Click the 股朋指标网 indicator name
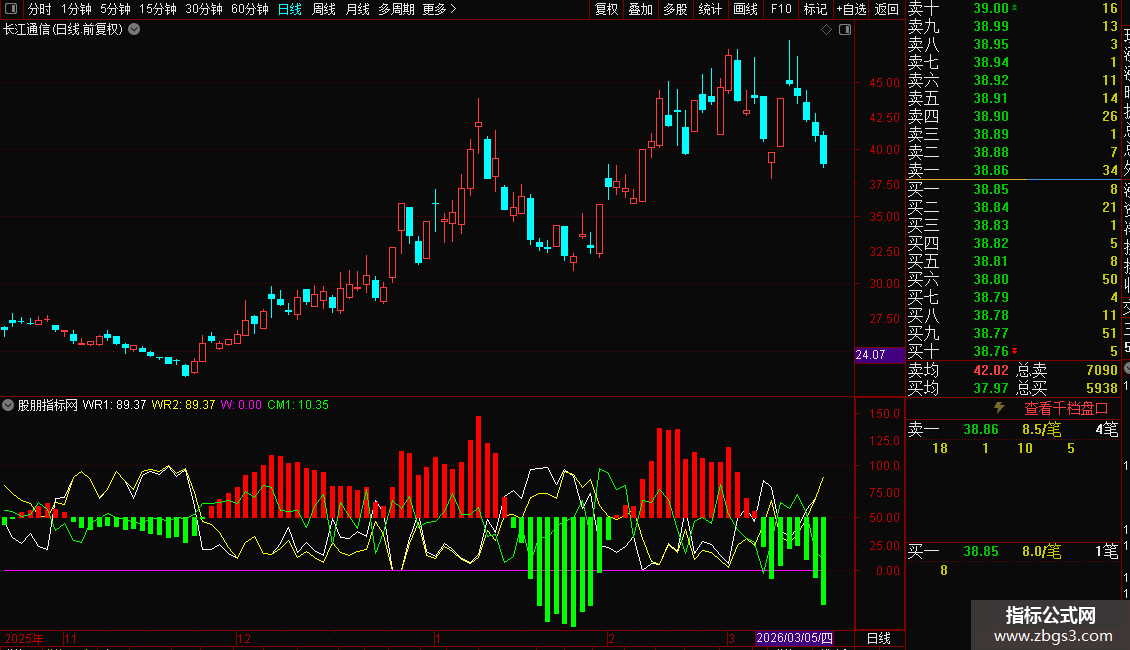1130x650 pixels. (x=47, y=405)
